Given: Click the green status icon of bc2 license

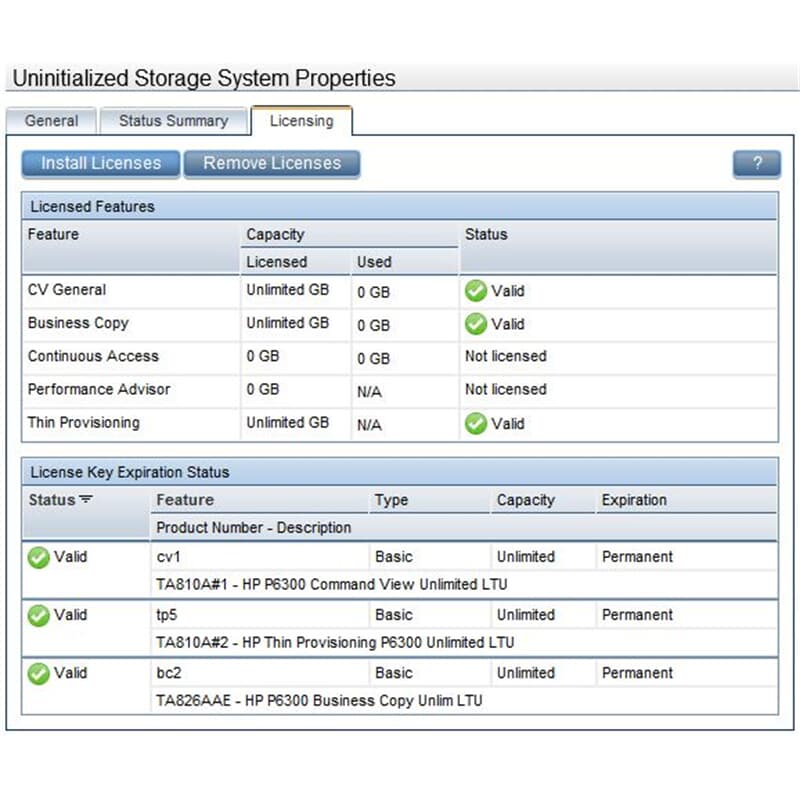Looking at the screenshot, I should click(x=38, y=673).
